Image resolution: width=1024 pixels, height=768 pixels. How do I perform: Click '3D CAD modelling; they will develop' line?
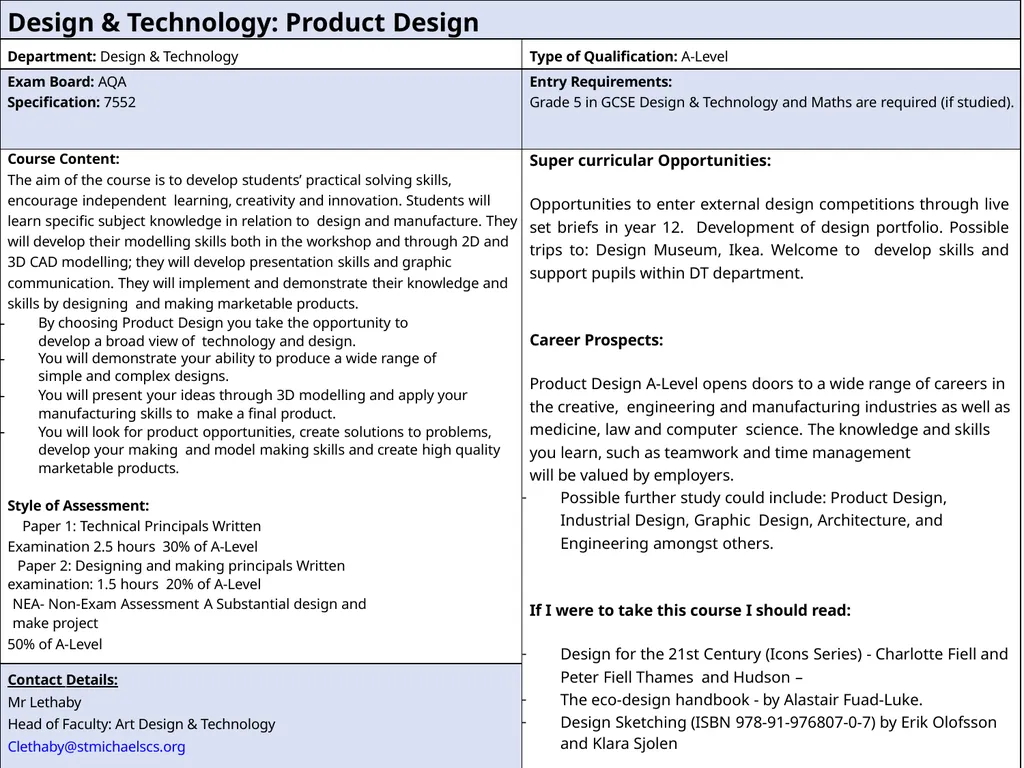(229, 262)
